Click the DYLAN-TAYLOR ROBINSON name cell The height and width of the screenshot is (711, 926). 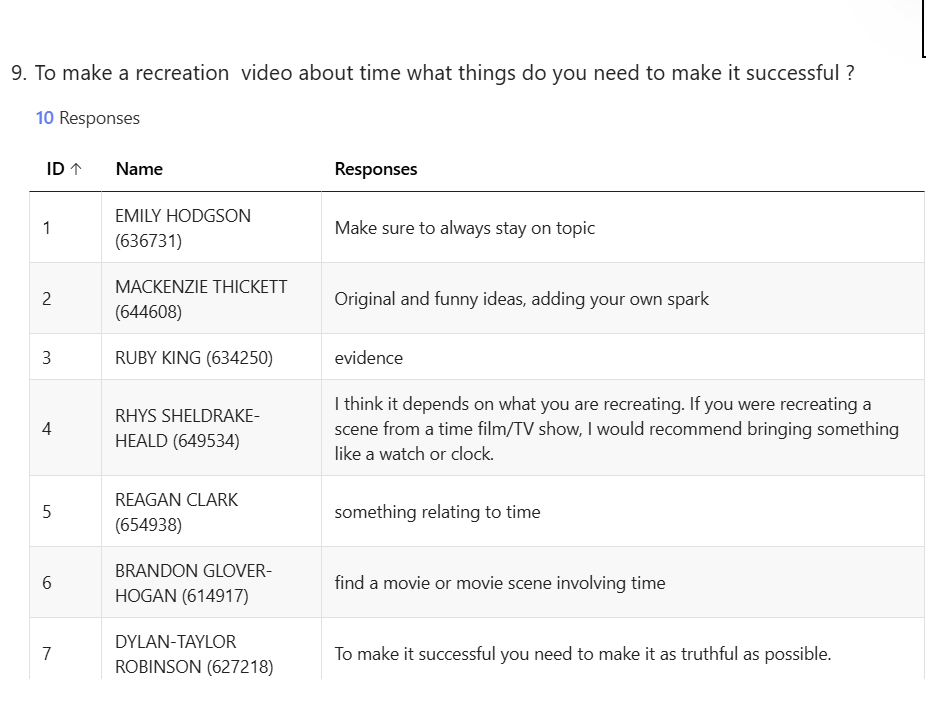(x=211, y=650)
